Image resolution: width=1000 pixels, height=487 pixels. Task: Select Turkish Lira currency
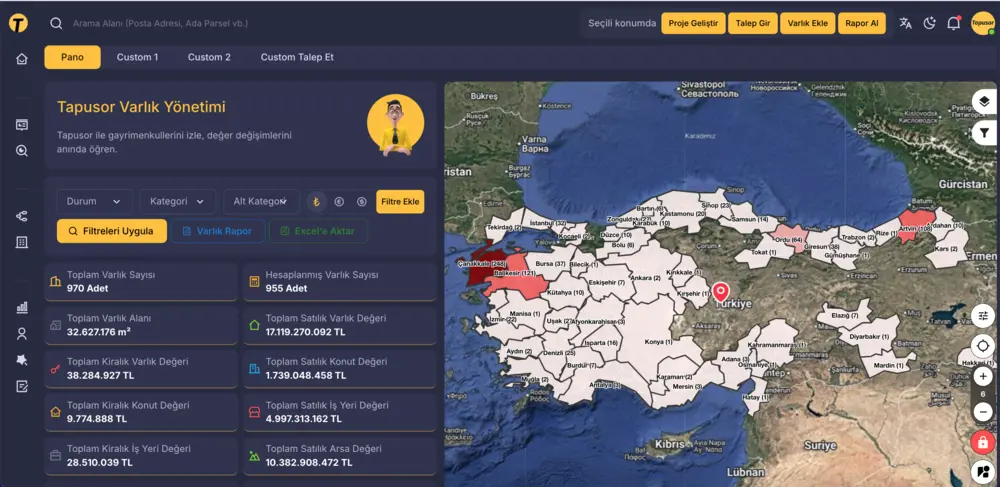316,201
